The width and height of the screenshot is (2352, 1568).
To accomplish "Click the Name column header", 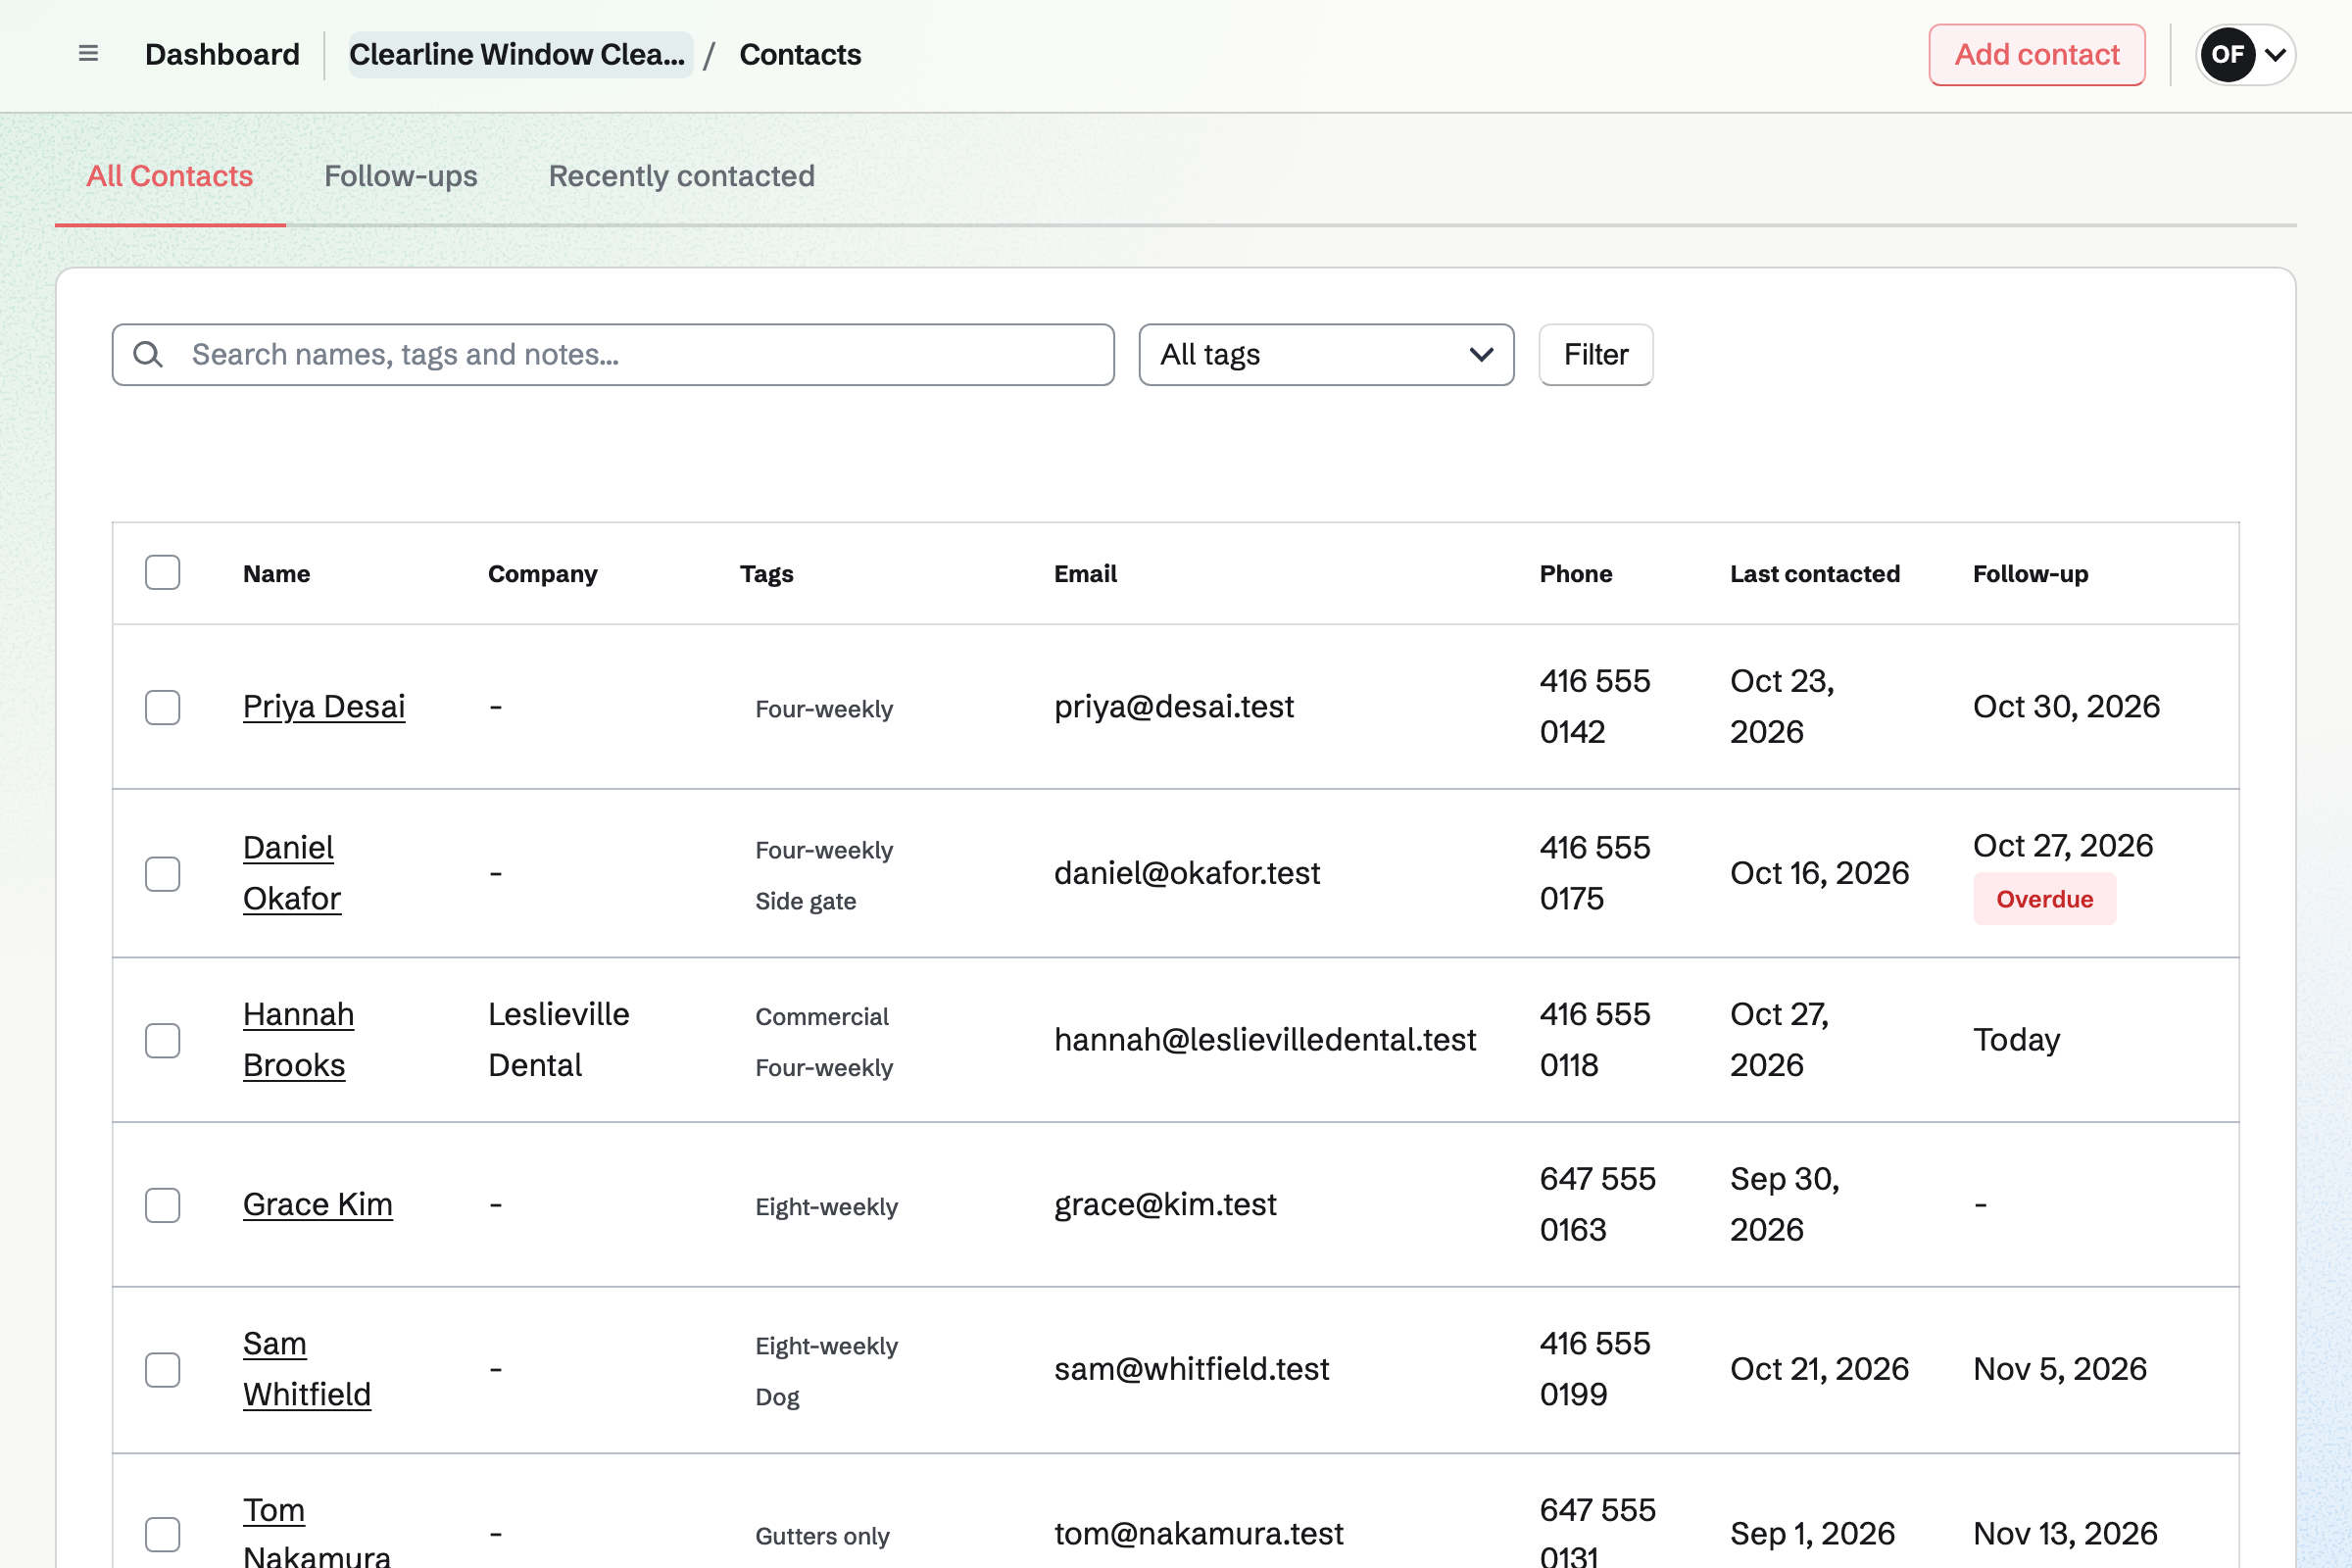I will [276, 573].
